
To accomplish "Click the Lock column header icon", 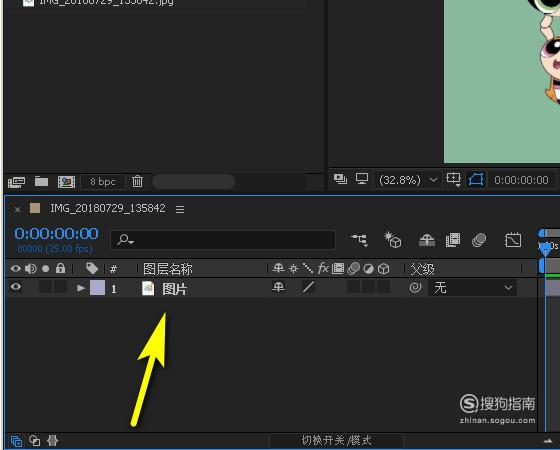I will tap(60, 268).
